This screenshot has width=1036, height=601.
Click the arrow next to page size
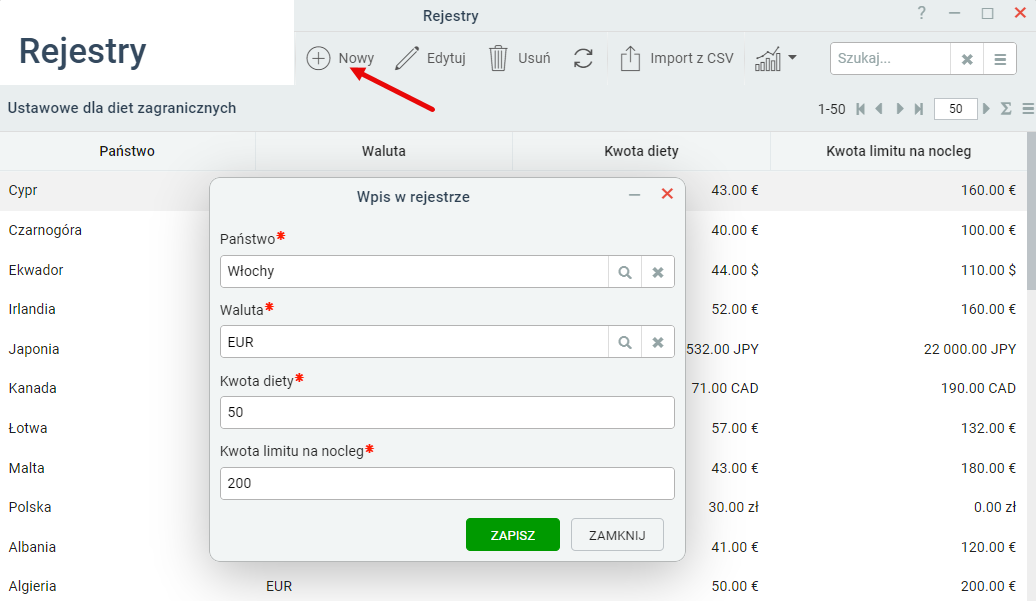coord(986,108)
